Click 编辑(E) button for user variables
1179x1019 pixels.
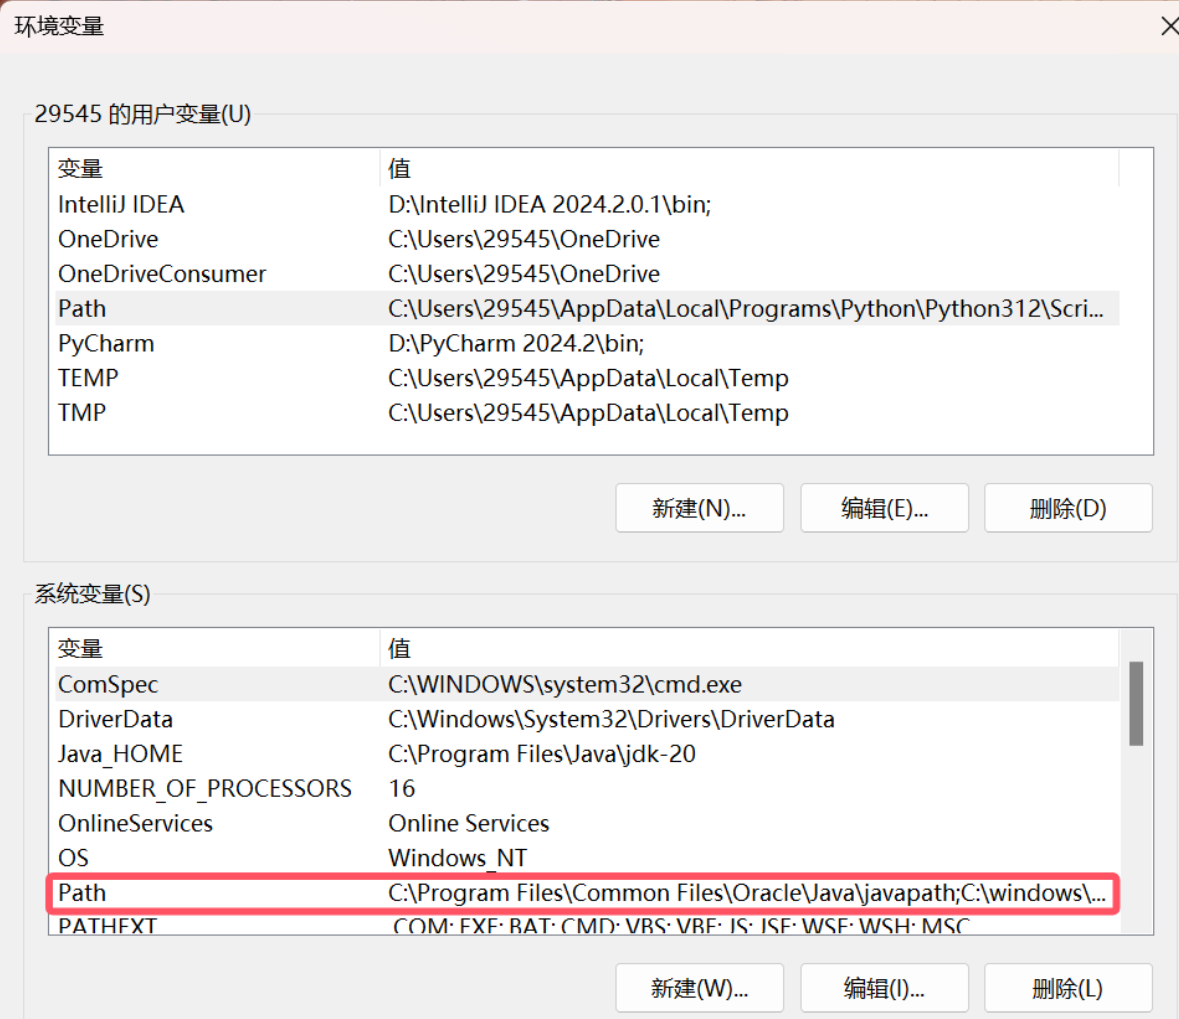tap(884, 508)
